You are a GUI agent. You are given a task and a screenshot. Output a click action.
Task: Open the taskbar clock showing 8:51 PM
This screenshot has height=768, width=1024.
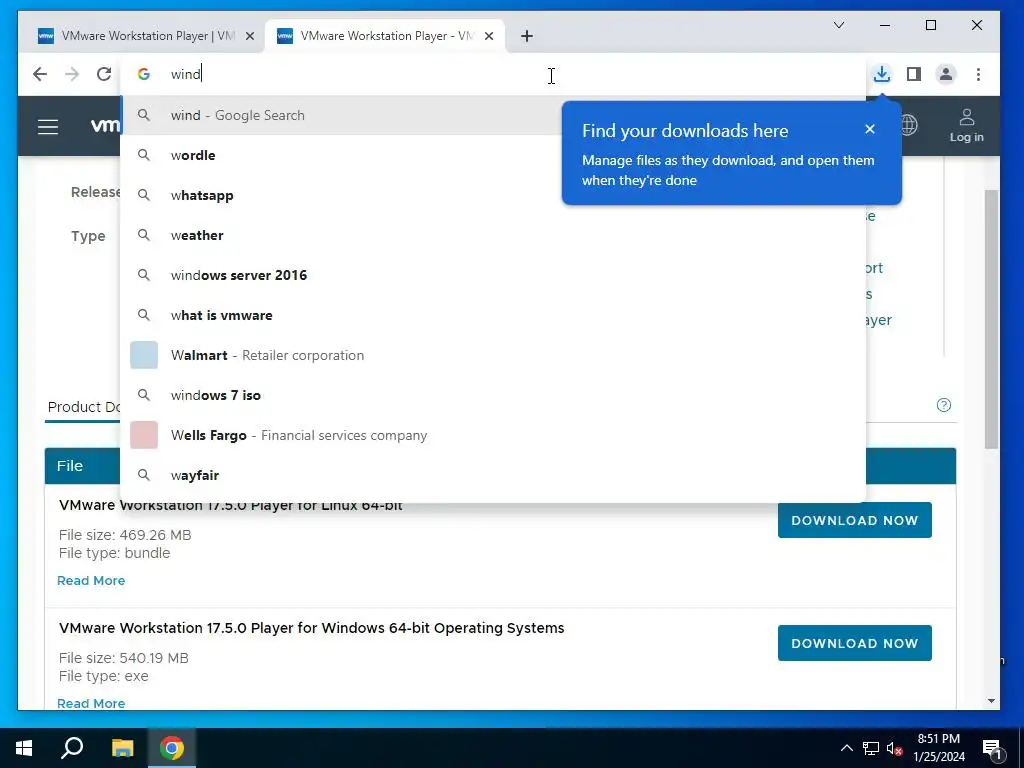(938, 748)
